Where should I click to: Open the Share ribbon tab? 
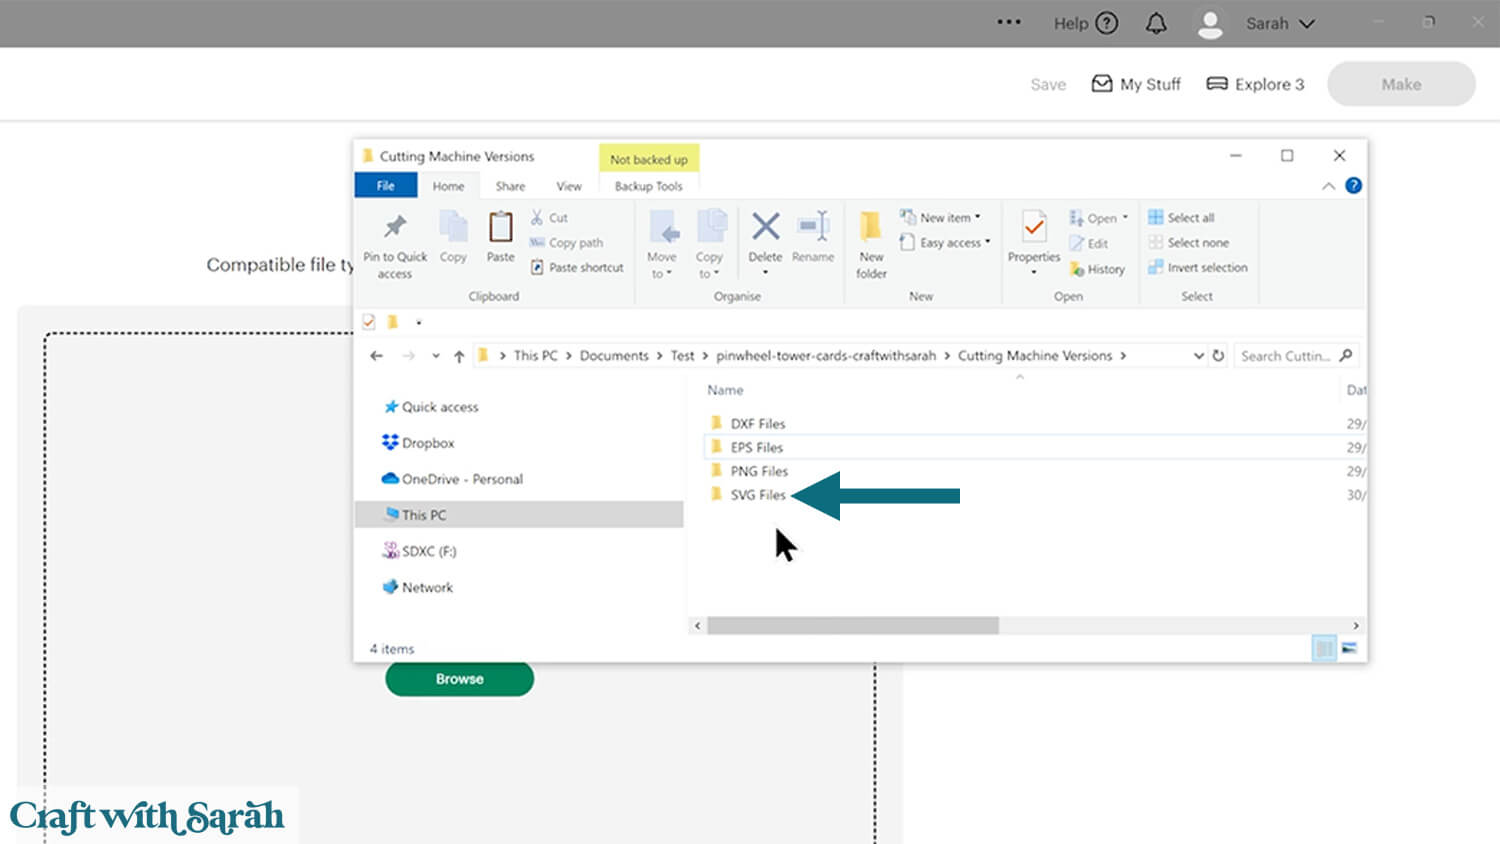pyautogui.click(x=510, y=186)
